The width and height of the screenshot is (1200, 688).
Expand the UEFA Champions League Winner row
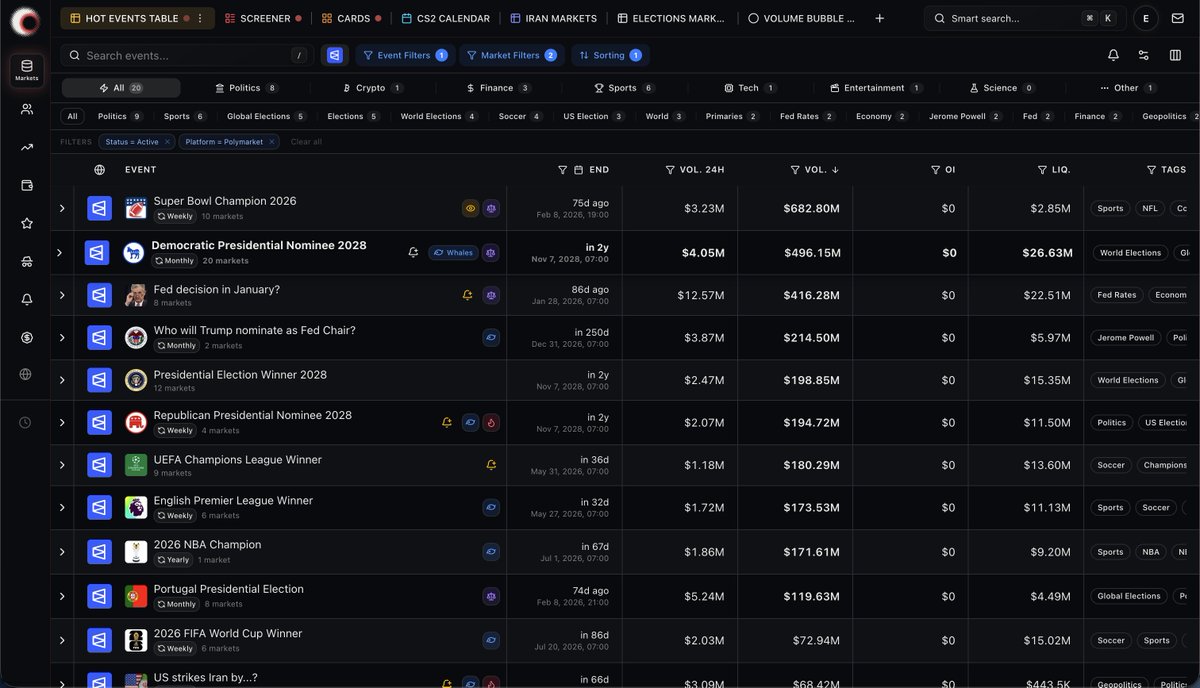62,465
